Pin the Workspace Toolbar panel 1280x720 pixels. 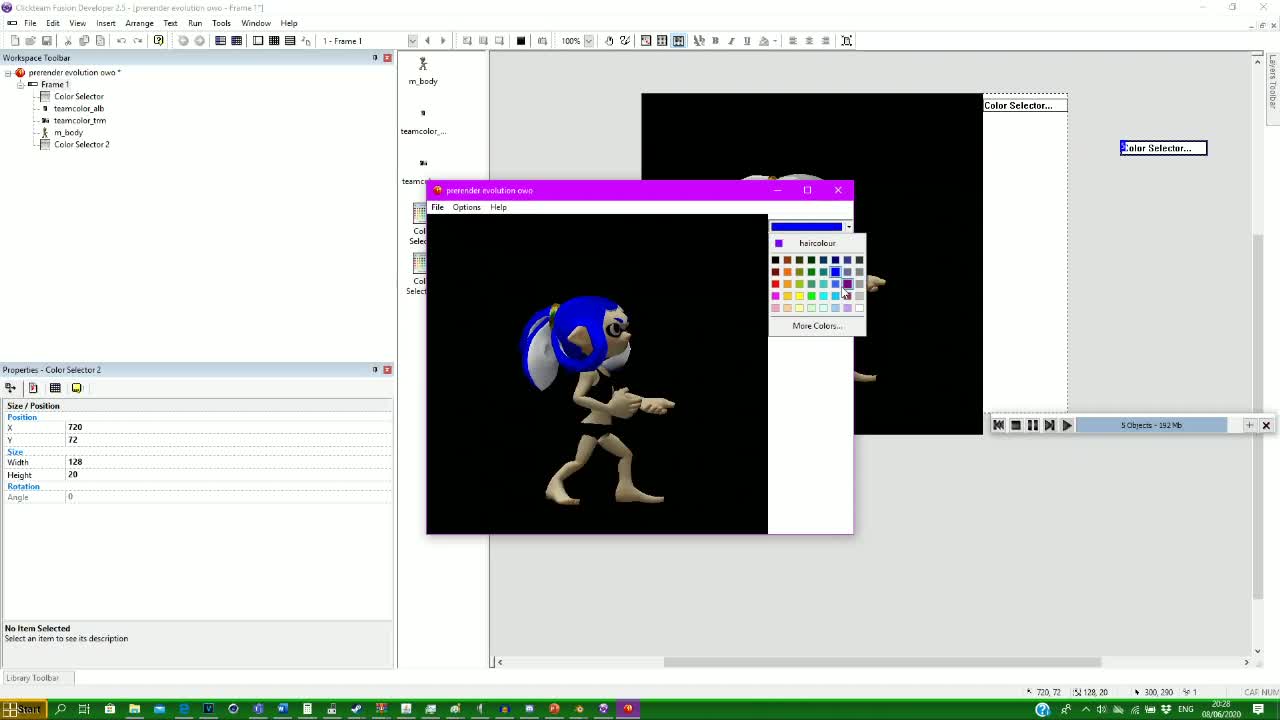point(375,58)
